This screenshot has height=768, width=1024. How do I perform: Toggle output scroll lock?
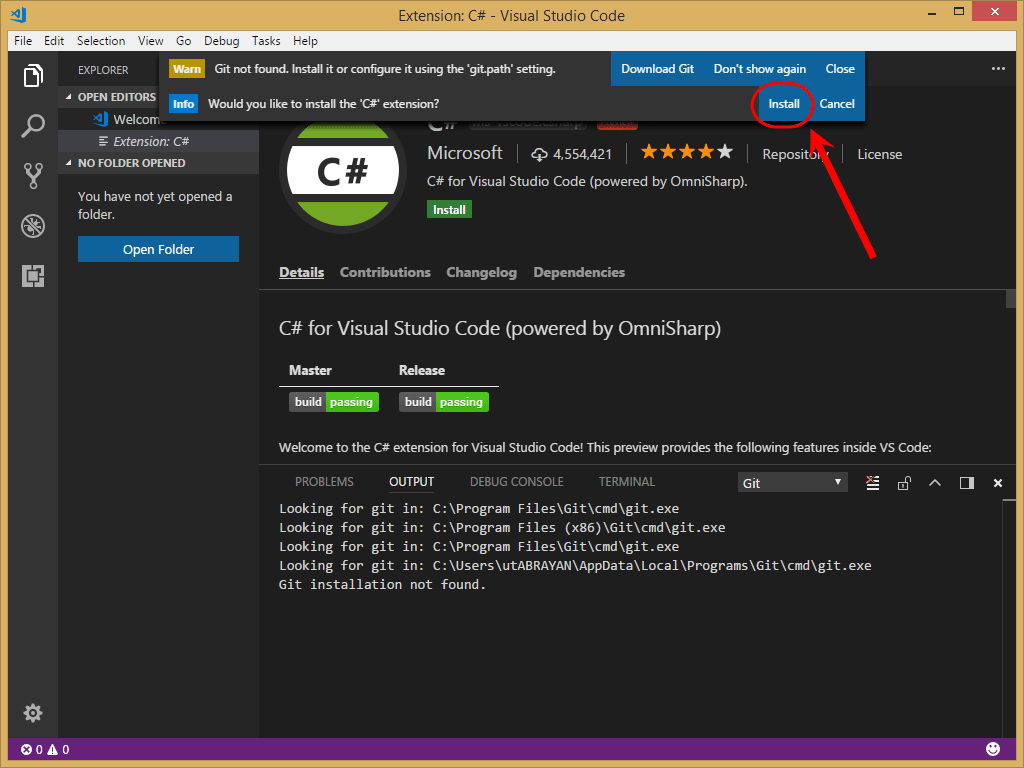tap(904, 483)
